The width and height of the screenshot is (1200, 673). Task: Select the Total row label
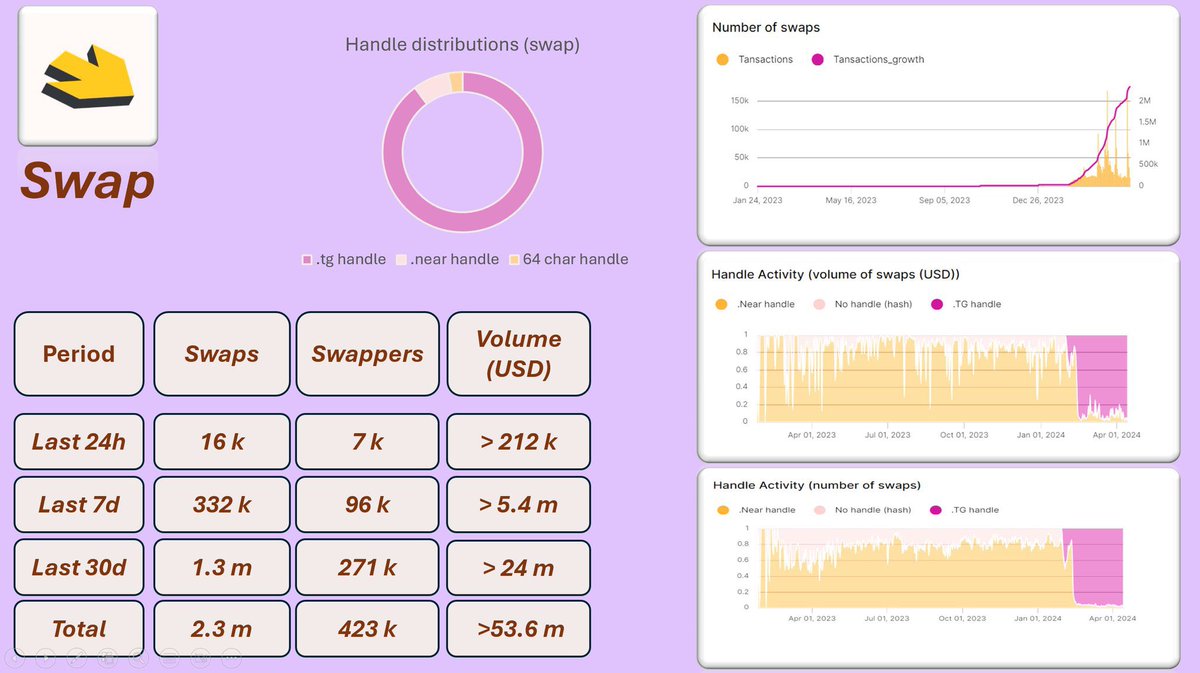pos(79,628)
